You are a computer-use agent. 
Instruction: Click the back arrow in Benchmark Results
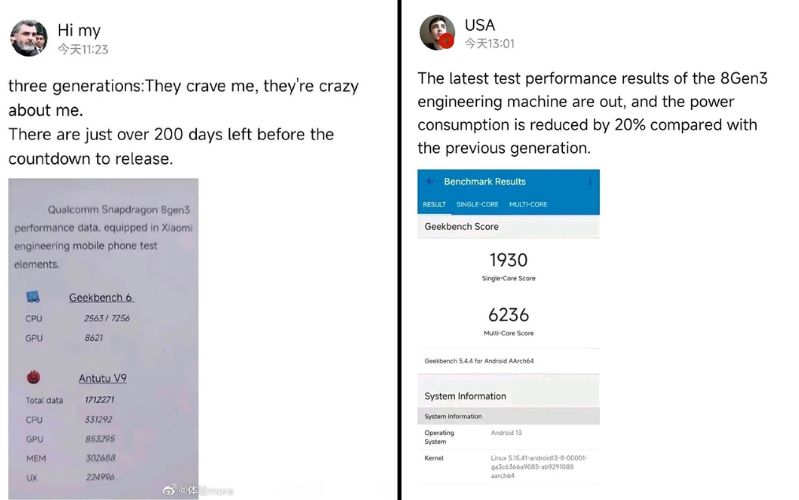click(x=430, y=182)
